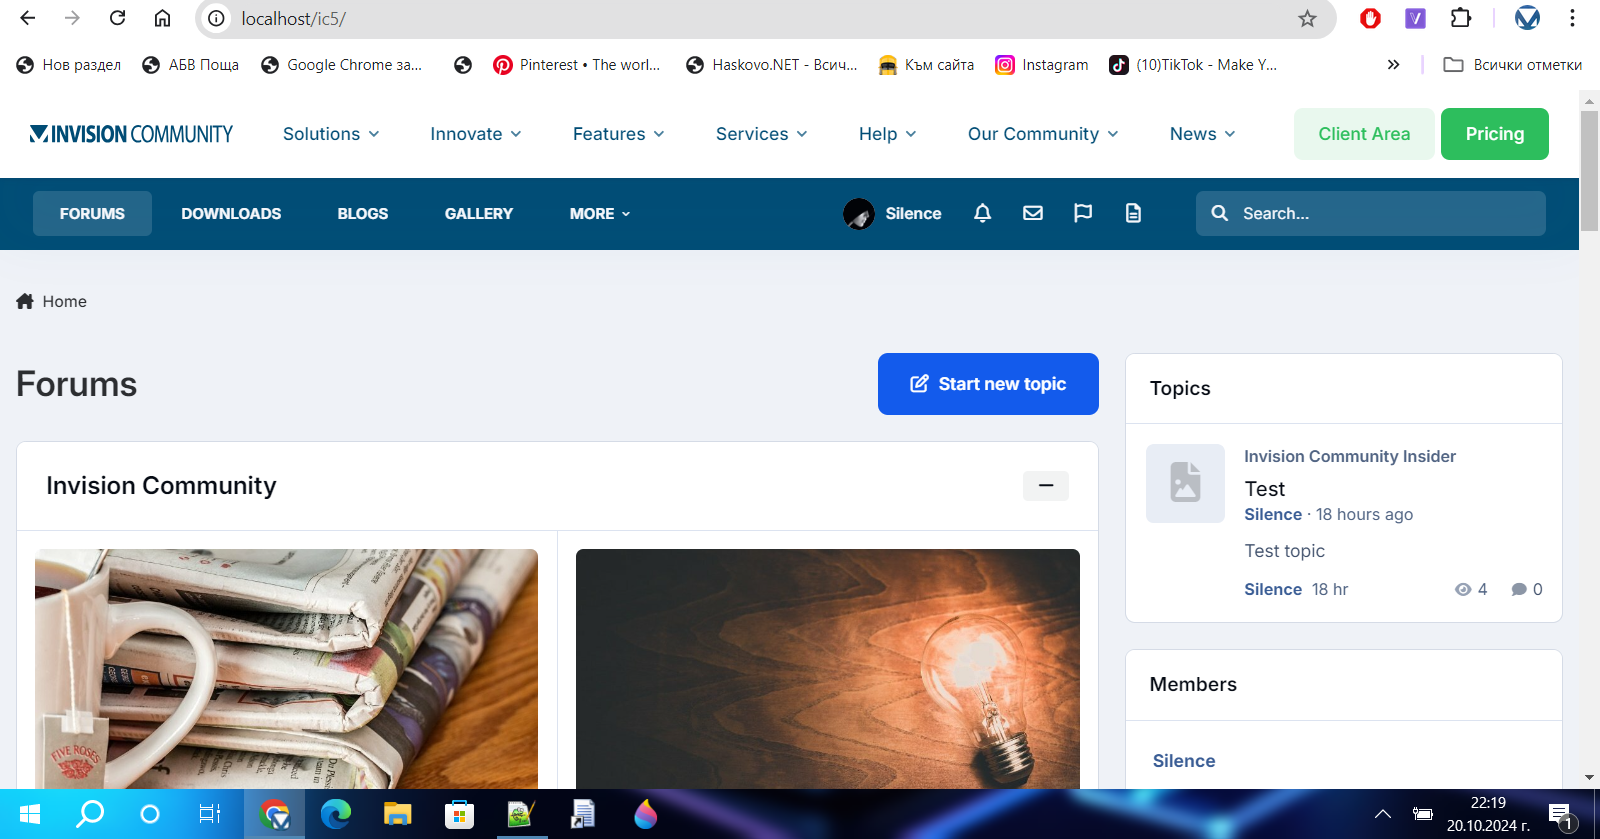1600x839 pixels.
Task: Open the light bulb forum thumbnail
Action: click(x=827, y=668)
